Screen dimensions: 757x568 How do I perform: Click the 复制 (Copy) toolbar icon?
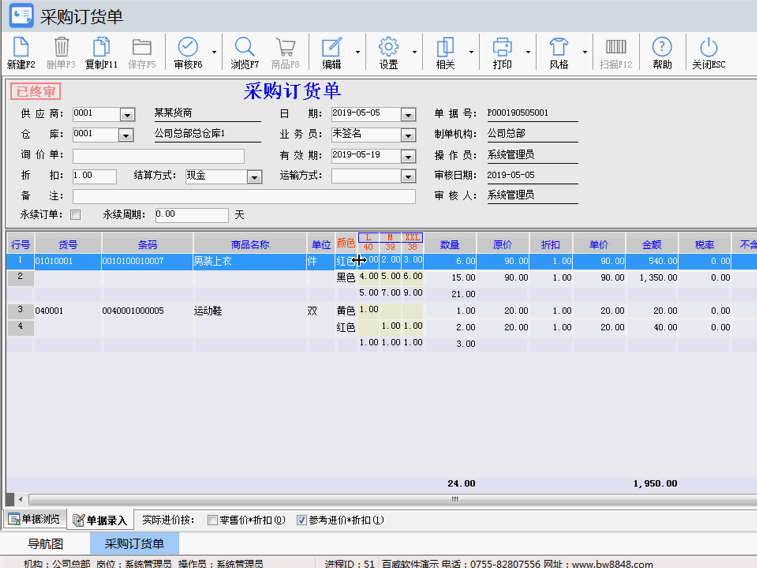101,48
